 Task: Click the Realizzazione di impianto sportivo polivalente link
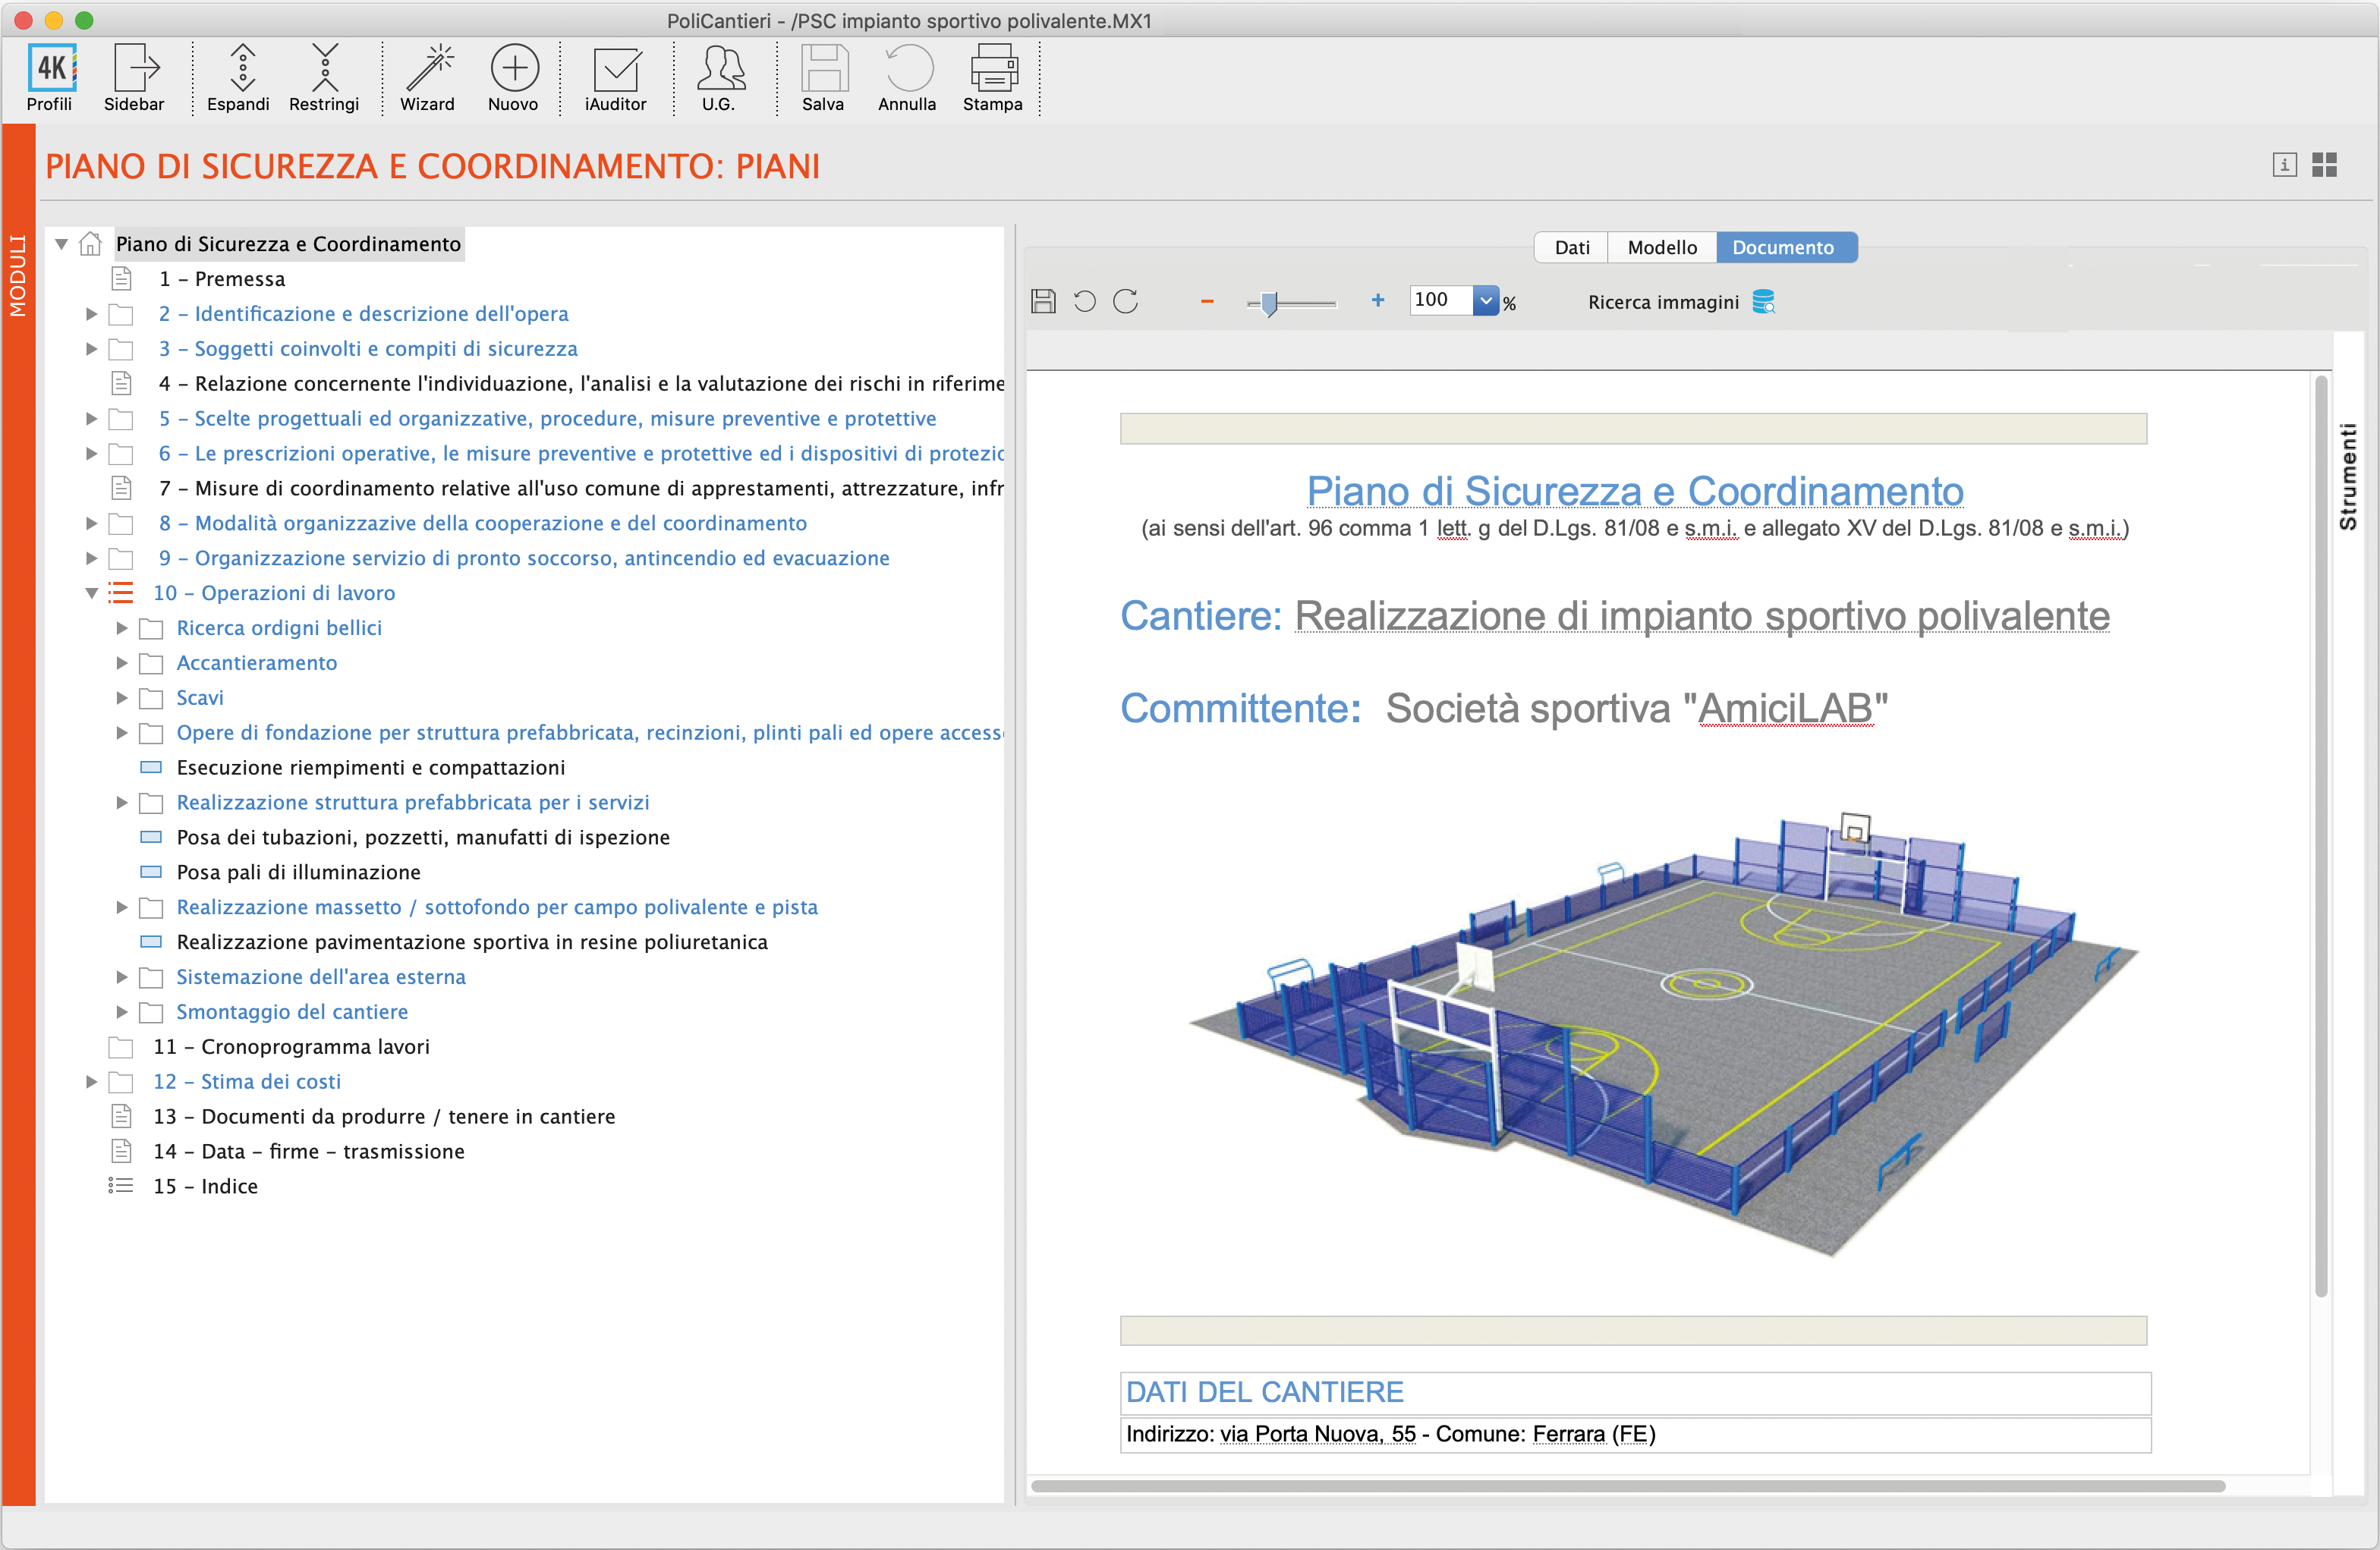[1702, 616]
